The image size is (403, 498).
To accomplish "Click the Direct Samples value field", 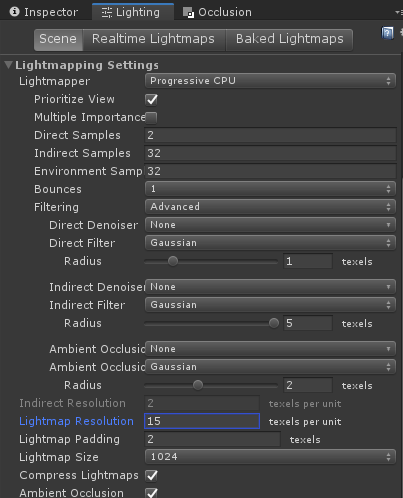I will tap(270, 135).
